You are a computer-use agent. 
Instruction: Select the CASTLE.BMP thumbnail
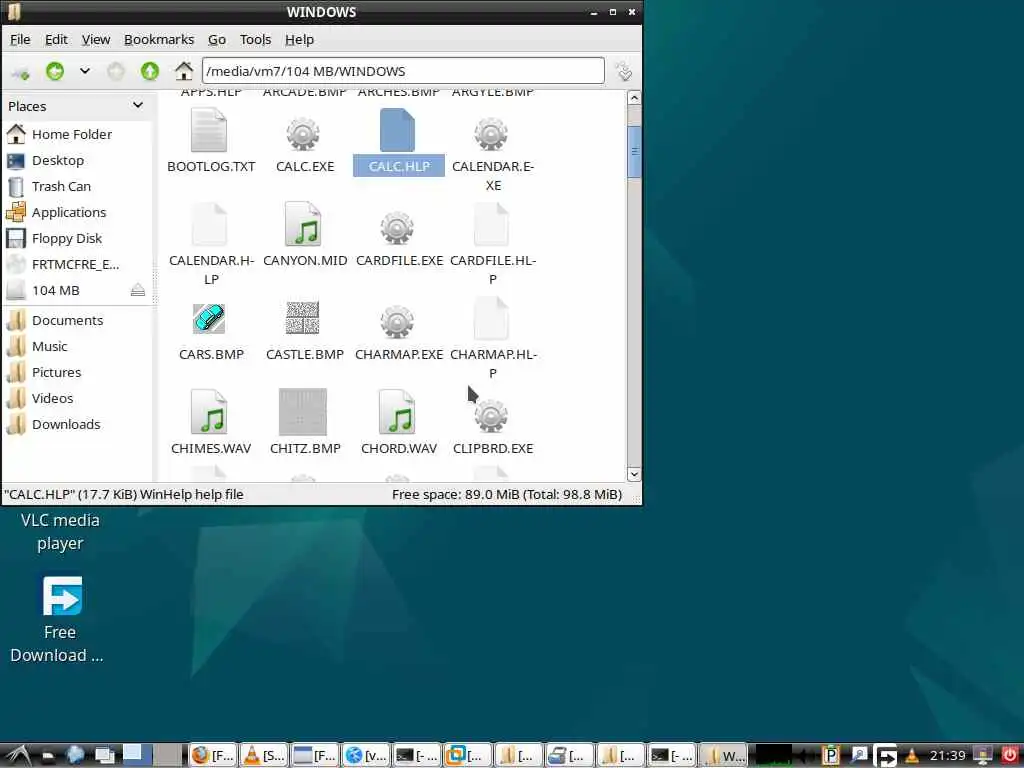tap(303, 319)
